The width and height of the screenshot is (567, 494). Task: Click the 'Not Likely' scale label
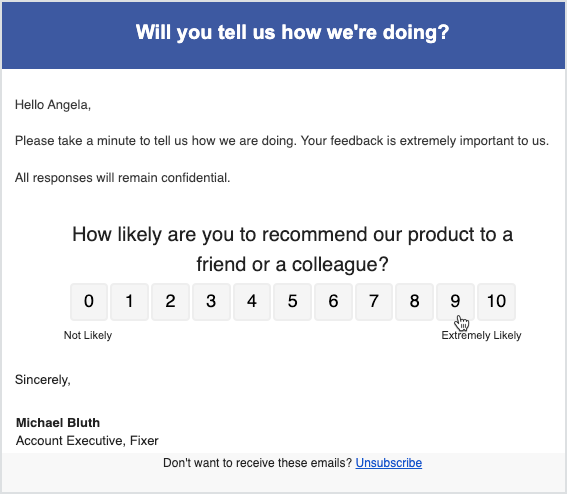[88, 335]
